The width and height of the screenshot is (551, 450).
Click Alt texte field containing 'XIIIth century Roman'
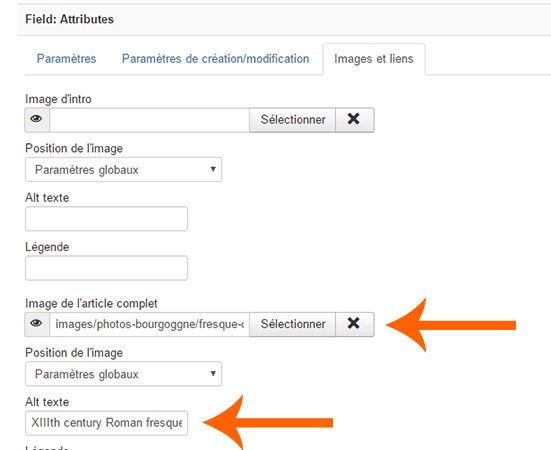coord(106,423)
